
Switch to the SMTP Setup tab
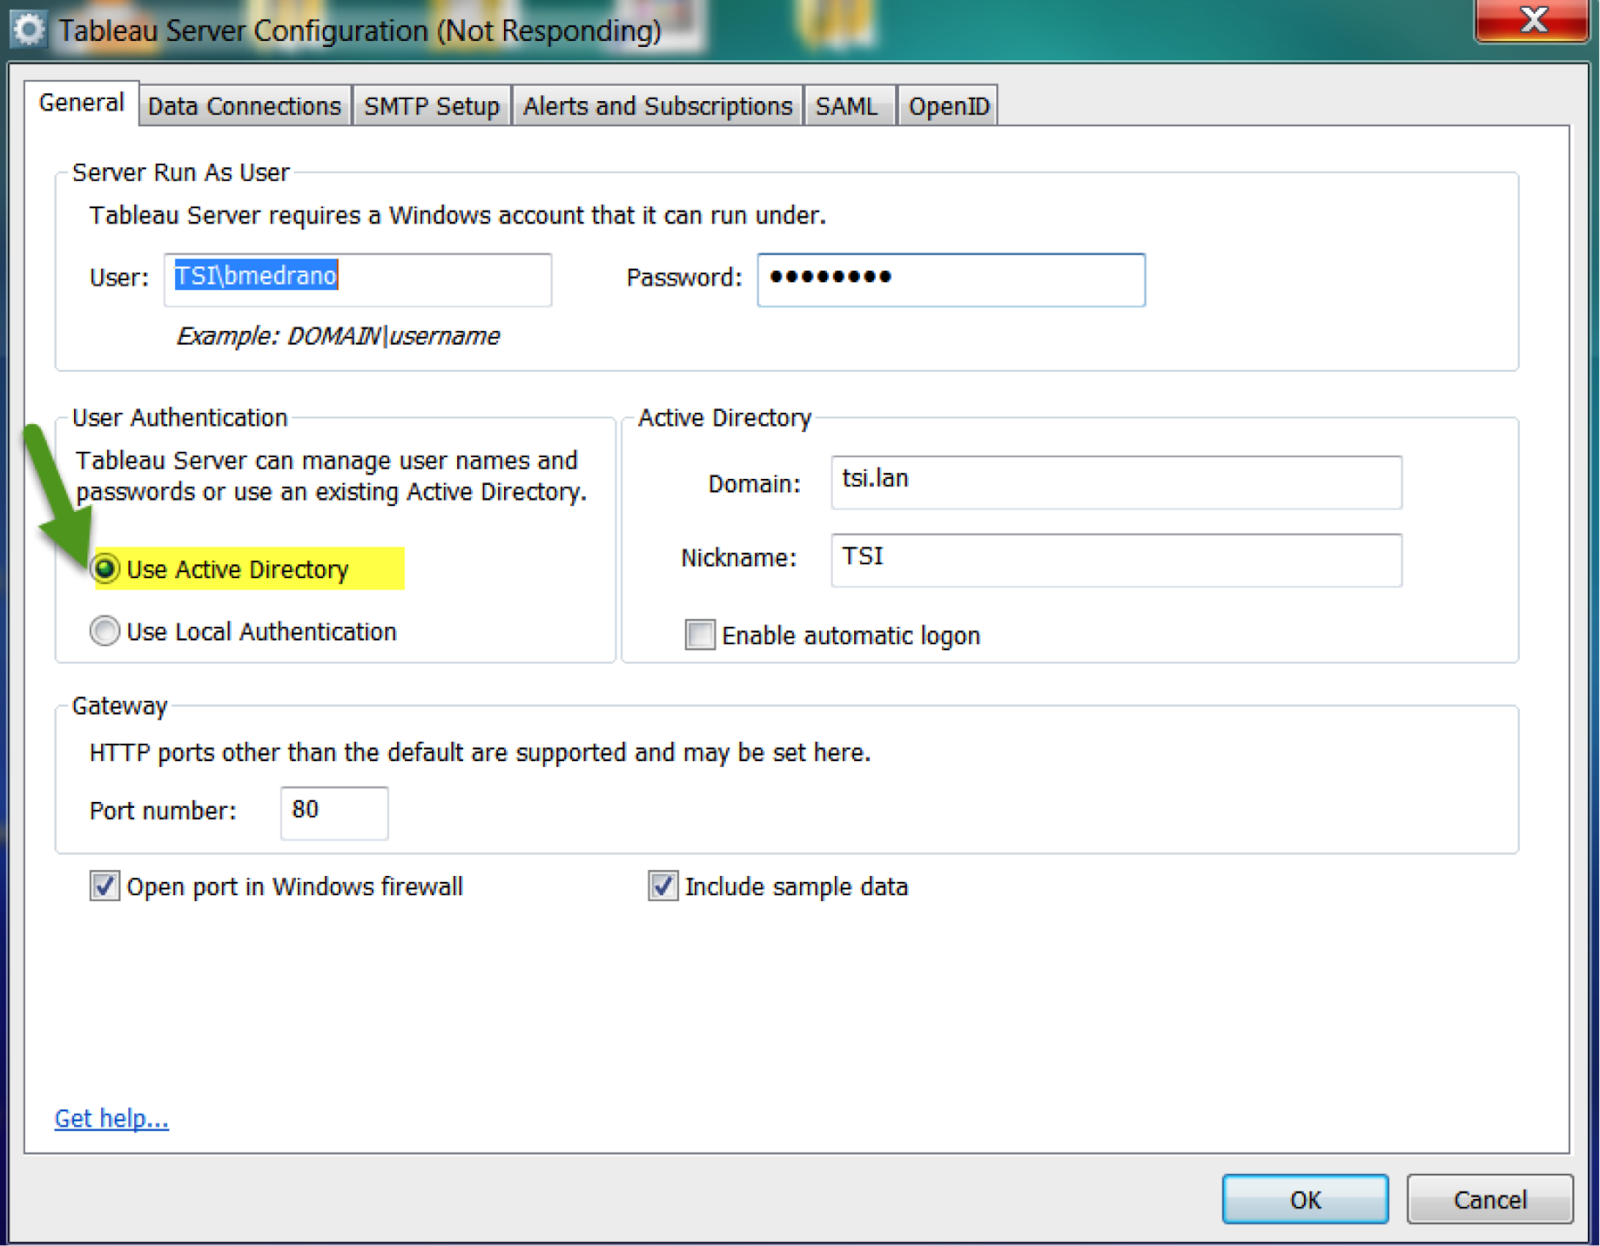(431, 106)
